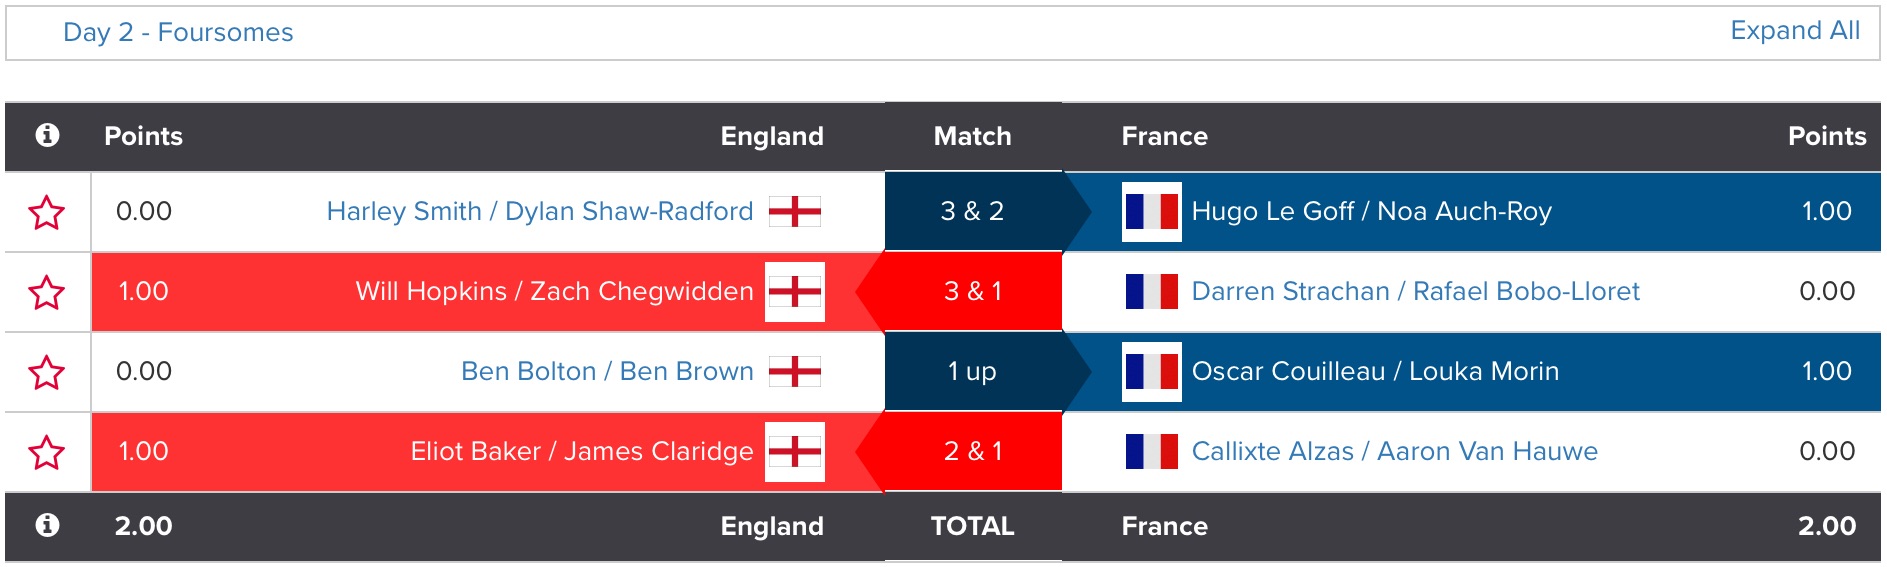Click the info icon in header row
The image size is (1887, 567).
[x=47, y=135]
